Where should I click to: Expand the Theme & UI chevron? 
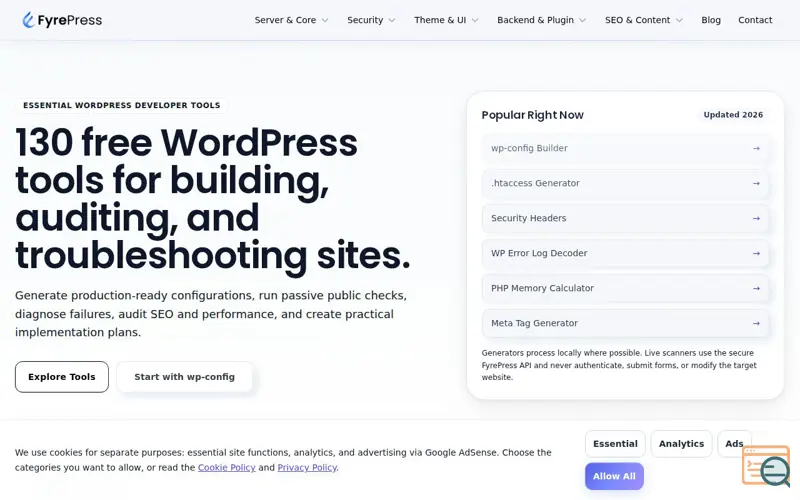(475, 20)
